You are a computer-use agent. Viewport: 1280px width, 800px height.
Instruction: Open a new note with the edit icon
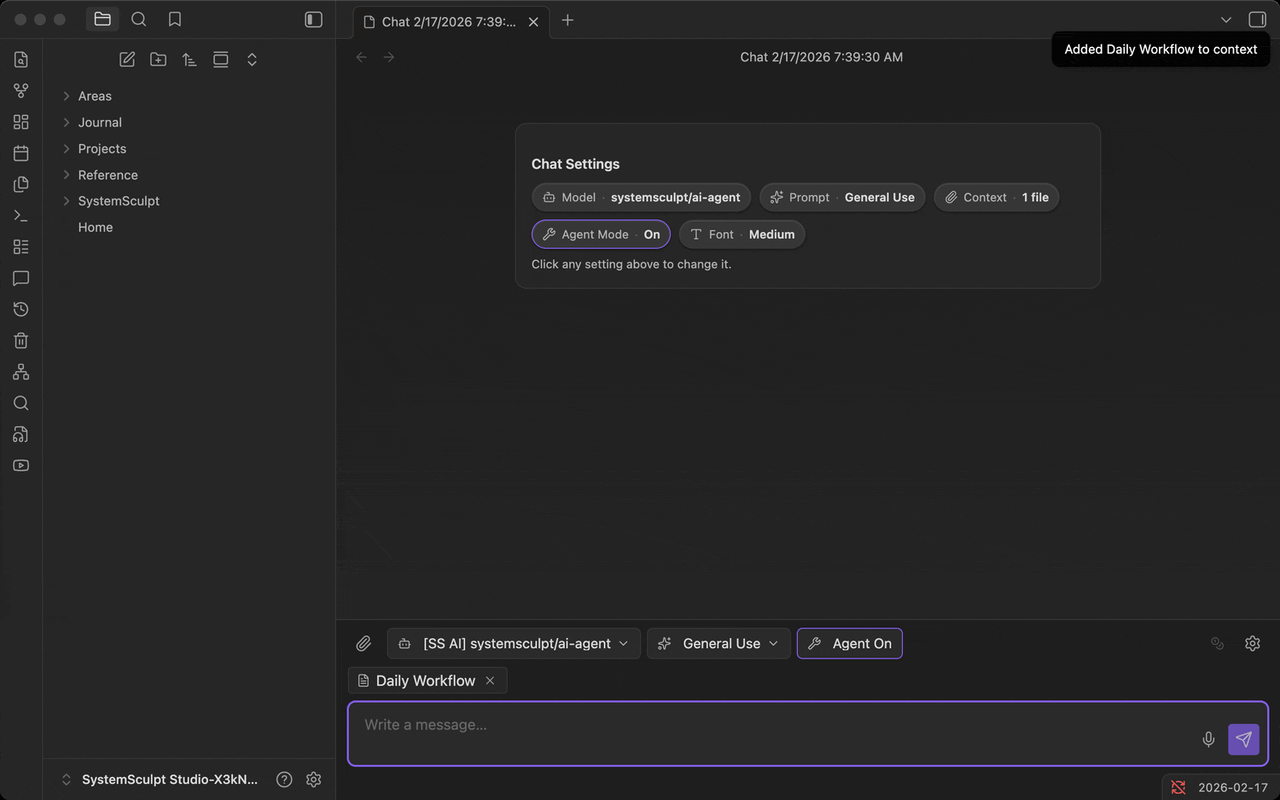coord(126,59)
